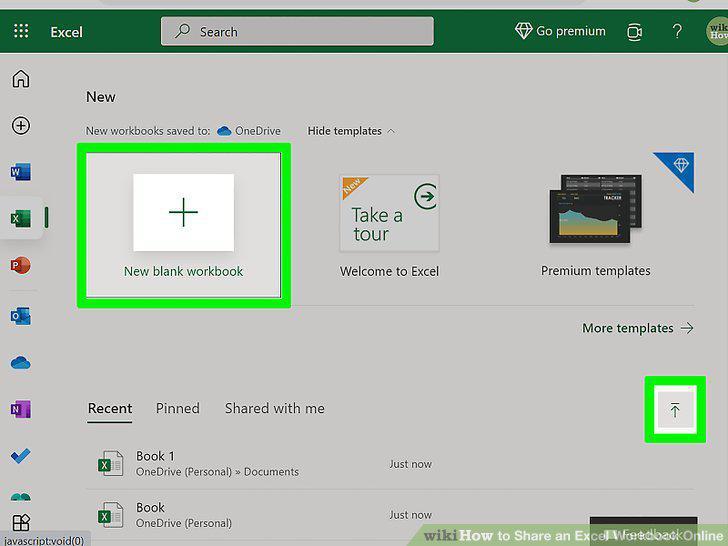This screenshot has height=546, width=728.
Task: Focus the Search box
Action: [x=297, y=32]
